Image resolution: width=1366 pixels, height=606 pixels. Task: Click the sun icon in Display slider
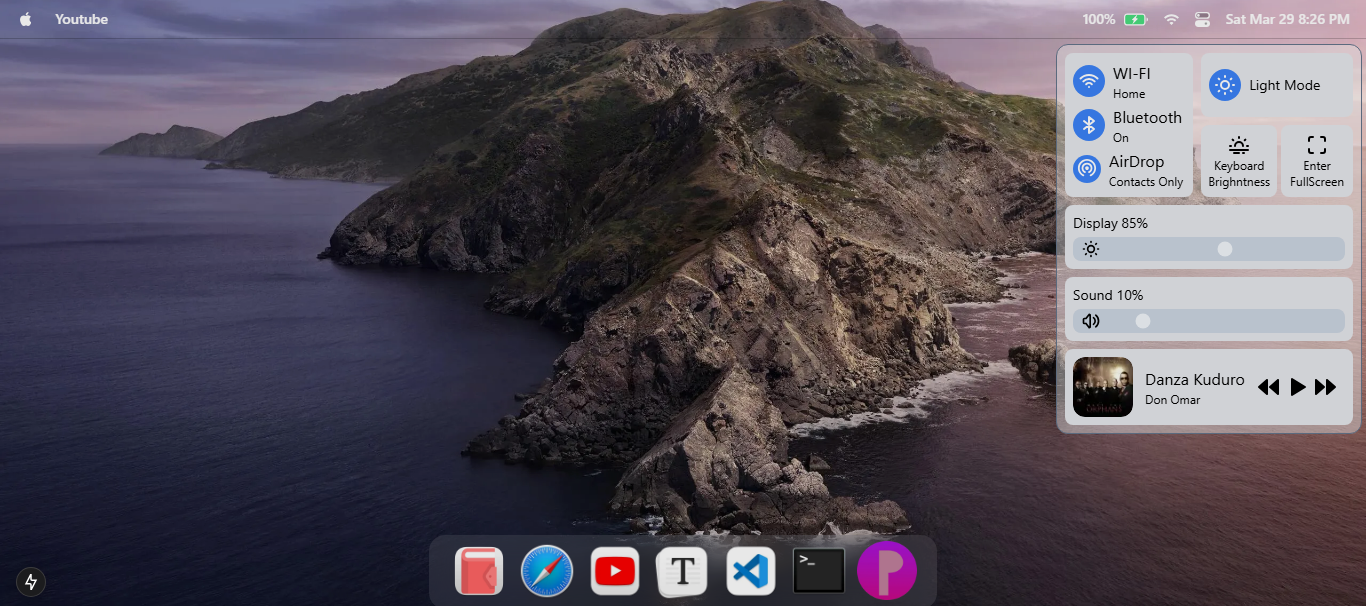(x=1091, y=249)
